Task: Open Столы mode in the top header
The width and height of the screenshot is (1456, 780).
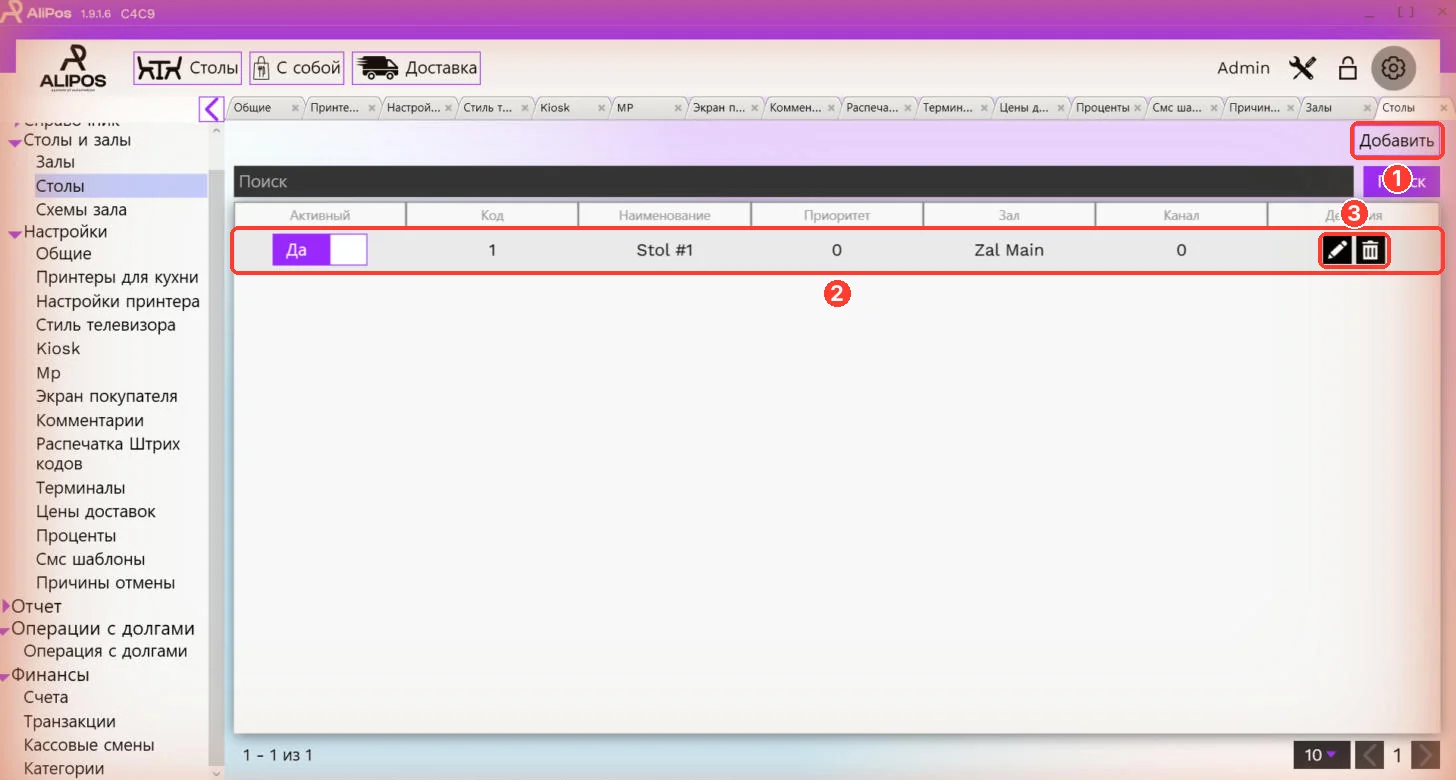Action: click(188, 68)
